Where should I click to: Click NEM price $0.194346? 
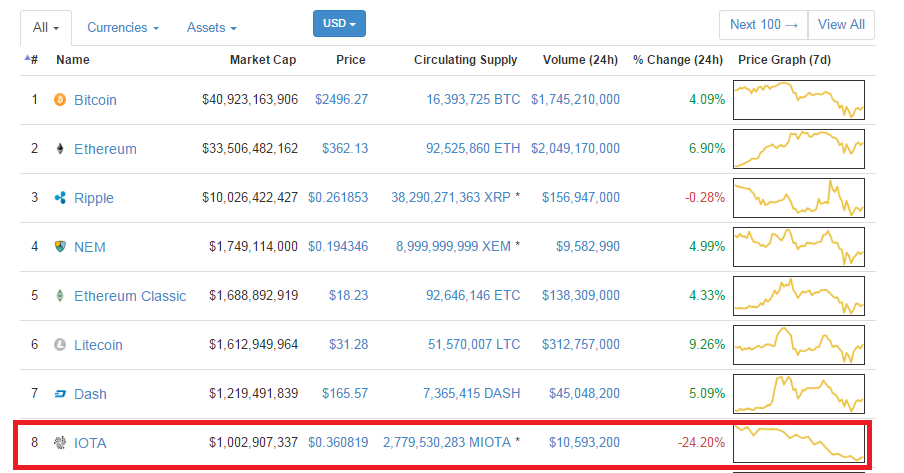click(338, 246)
